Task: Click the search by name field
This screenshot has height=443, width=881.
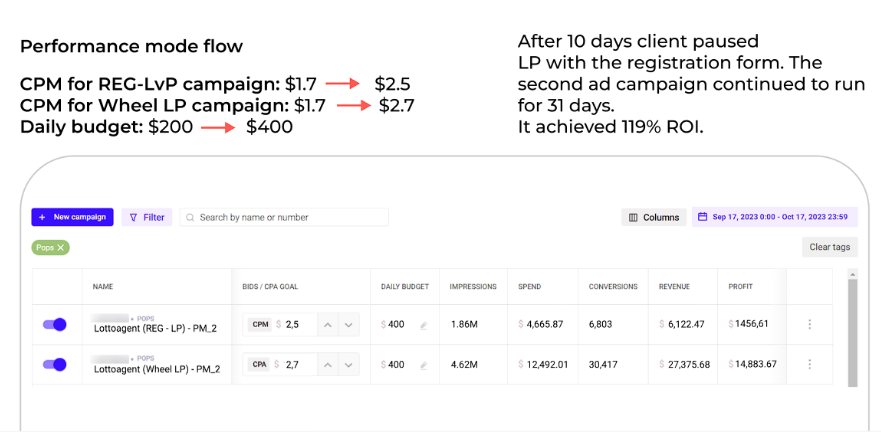Action: [x=284, y=217]
